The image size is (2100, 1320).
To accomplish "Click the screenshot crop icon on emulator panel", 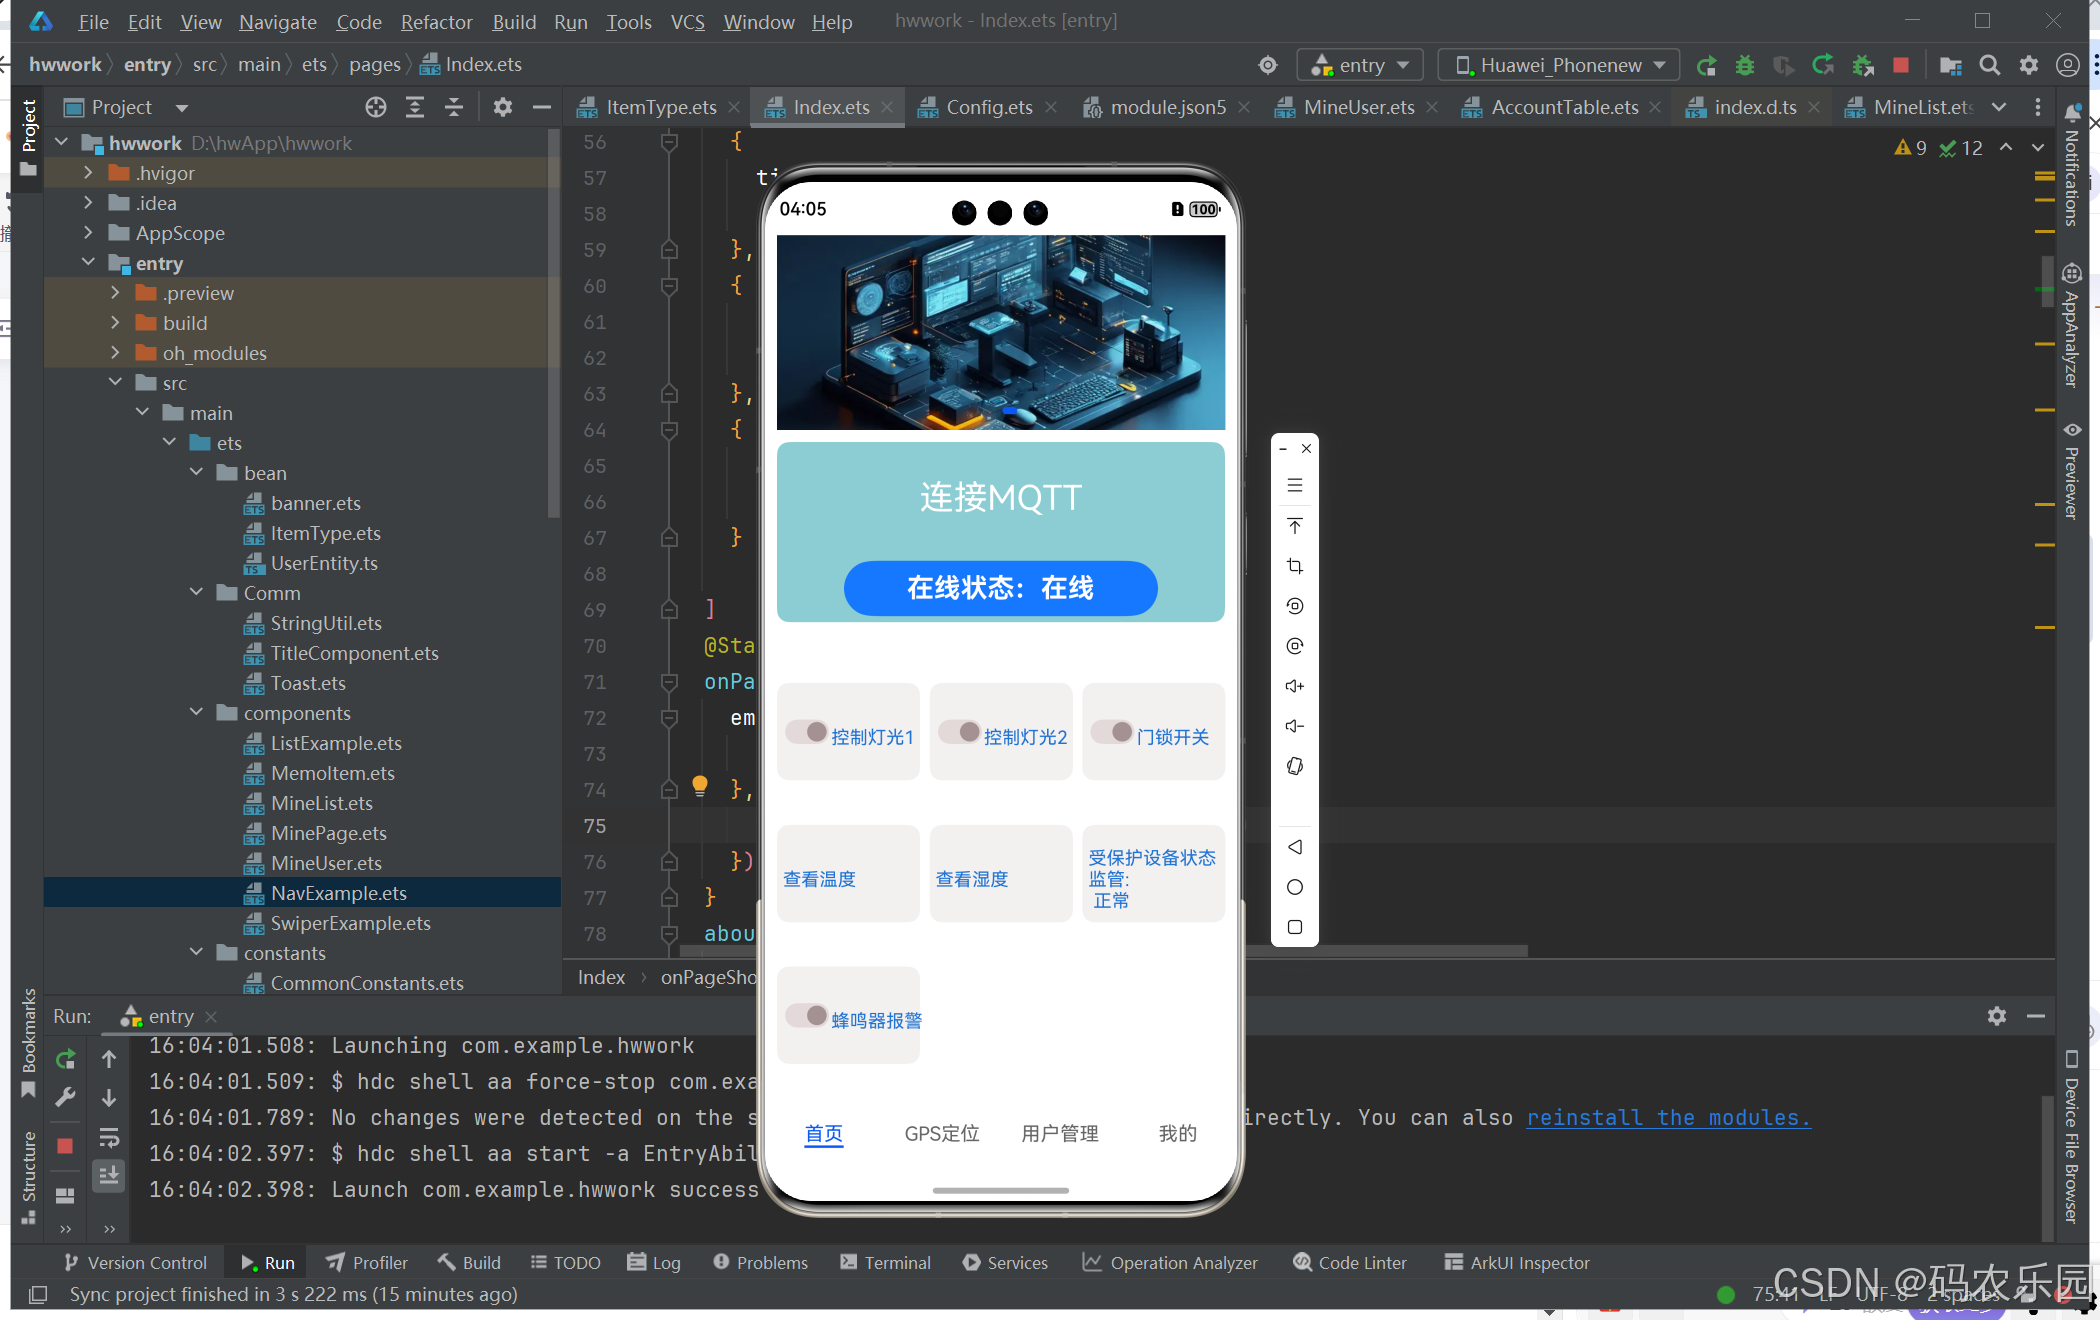I will [x=1295, y=566].
